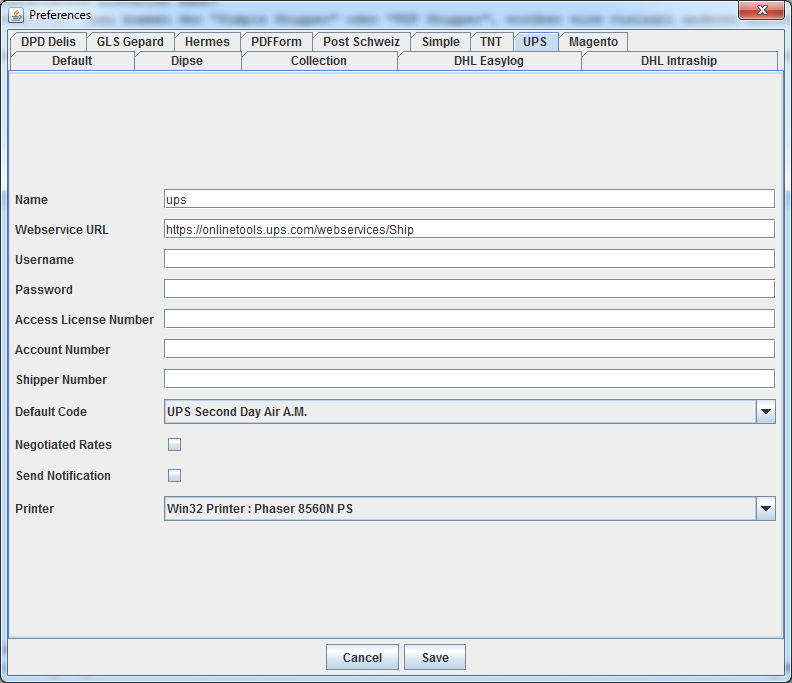The height and width of the screenshot is (683, 792).
Task: Open the DHL Intraship tab
Action: click(x=679, y=61)
